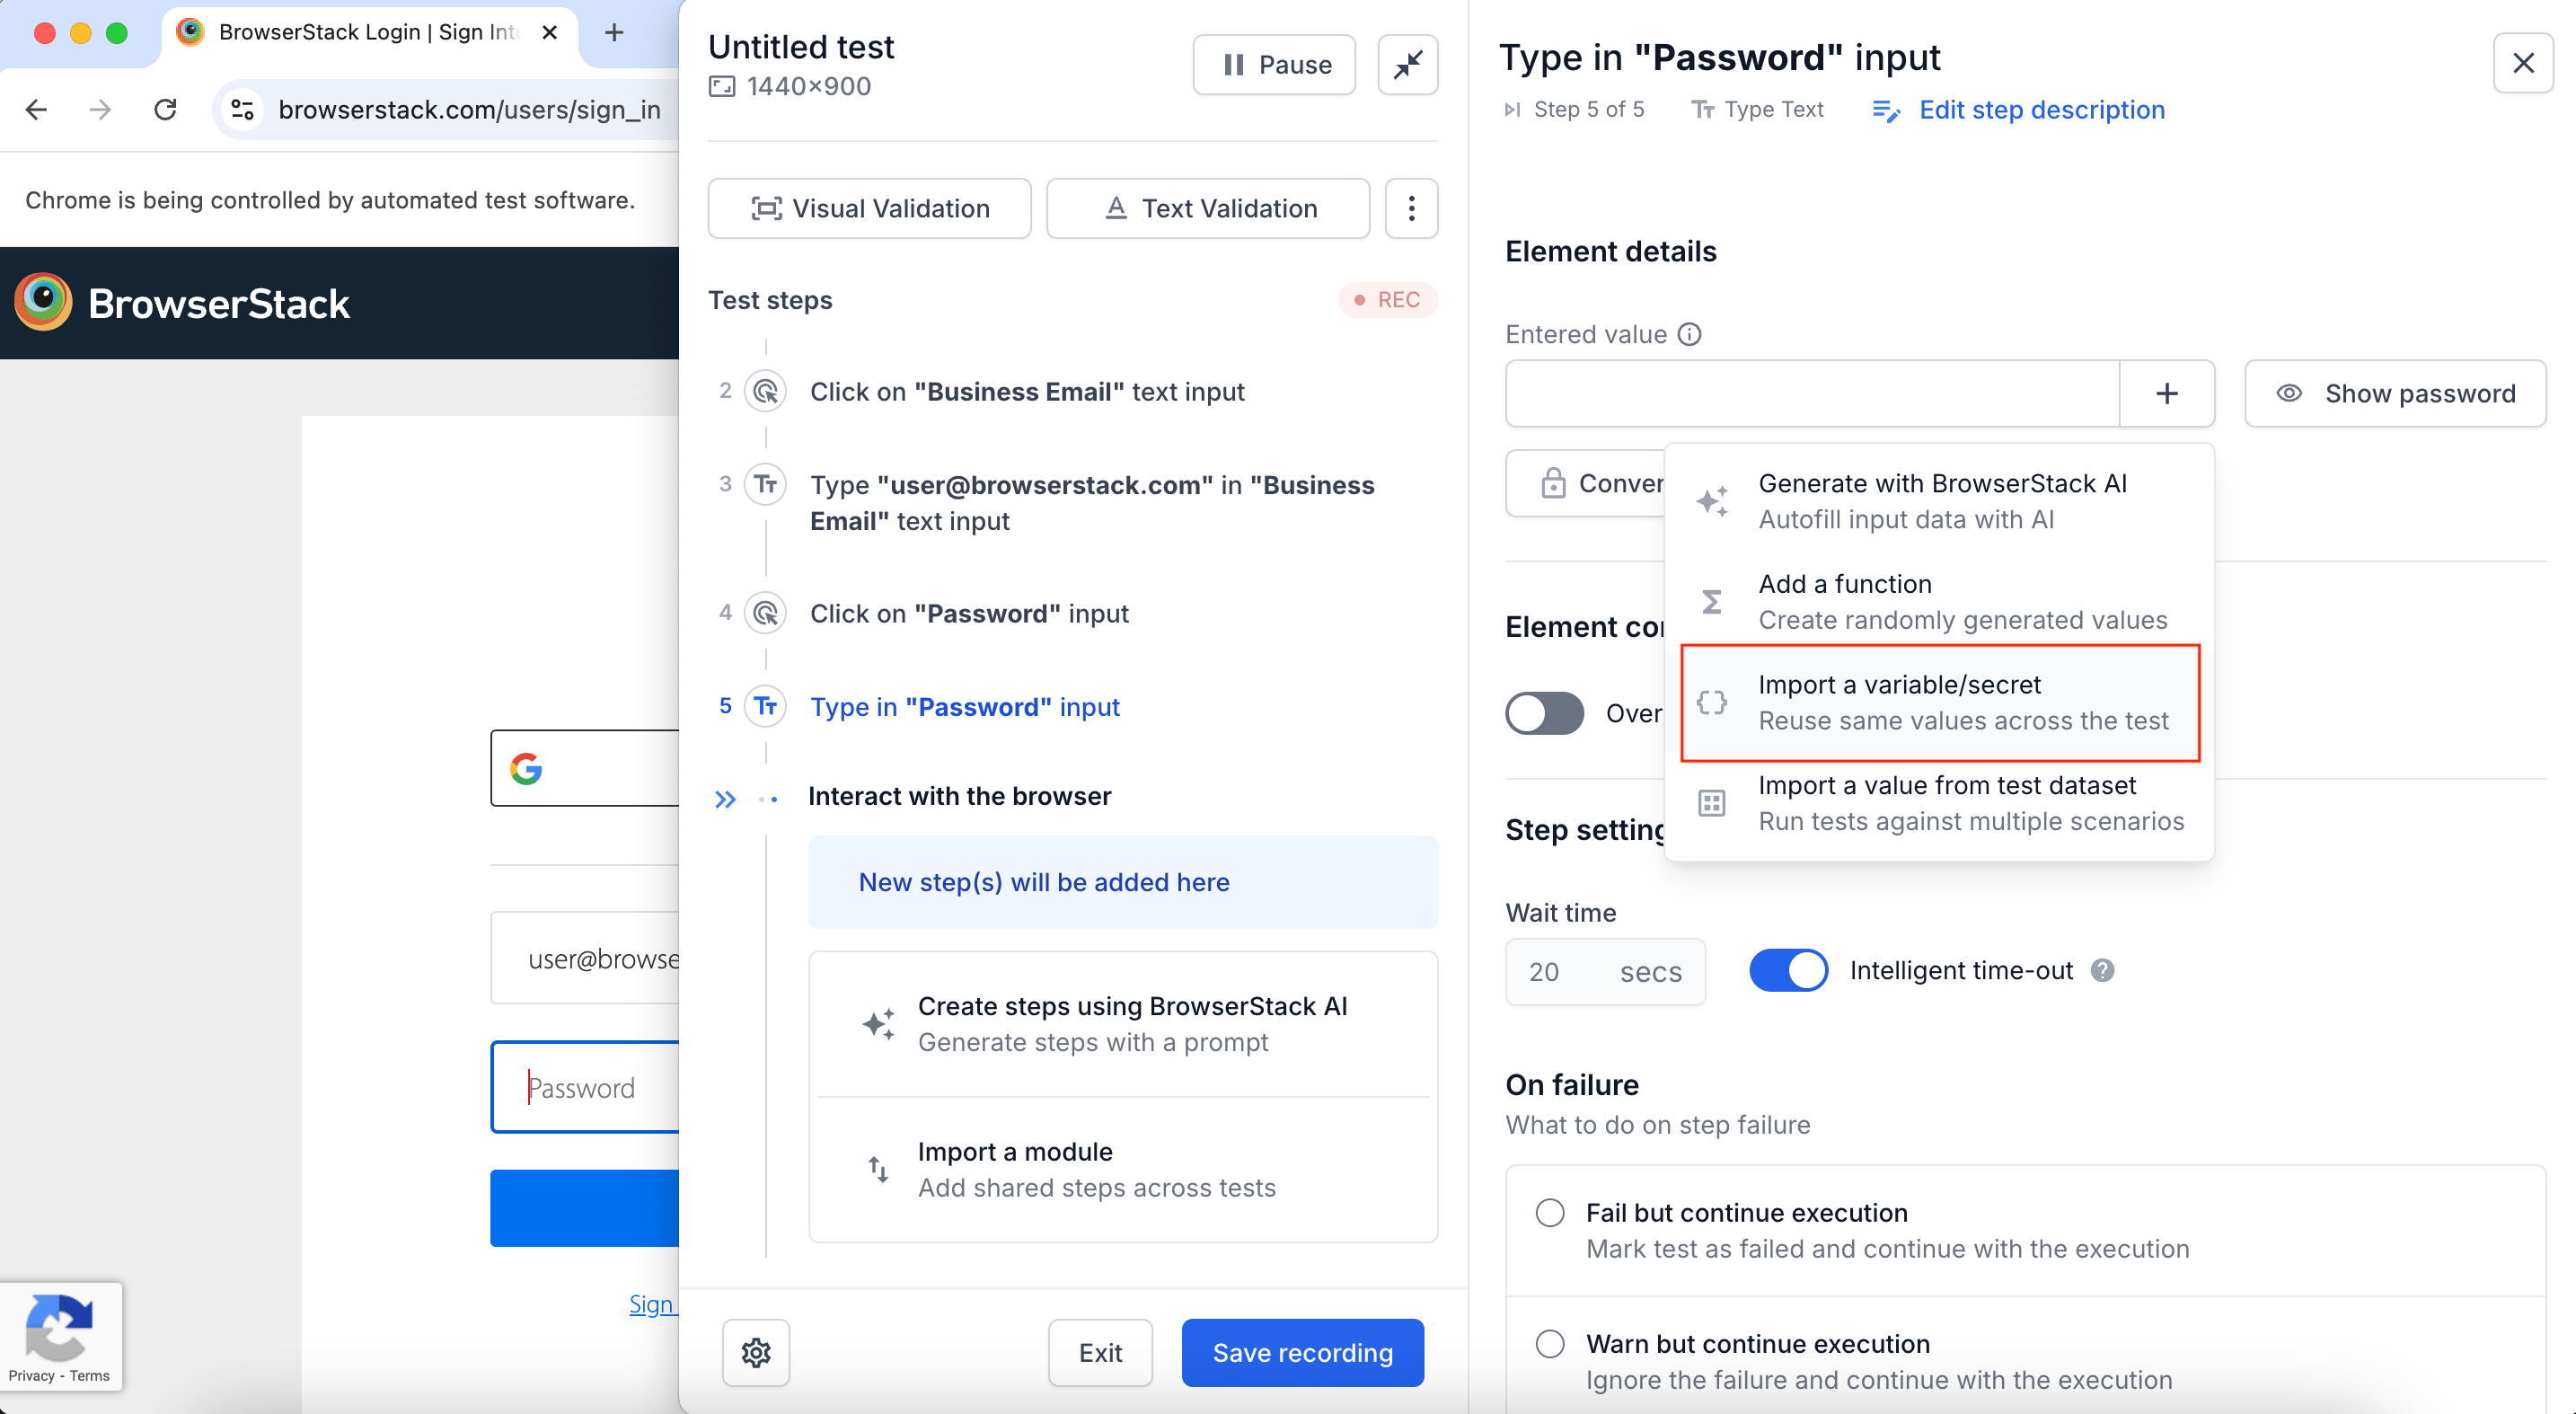This screenshot has width=2576, height=1414.
Task: Click the Exit button
Action: tap(1100, 1352)
